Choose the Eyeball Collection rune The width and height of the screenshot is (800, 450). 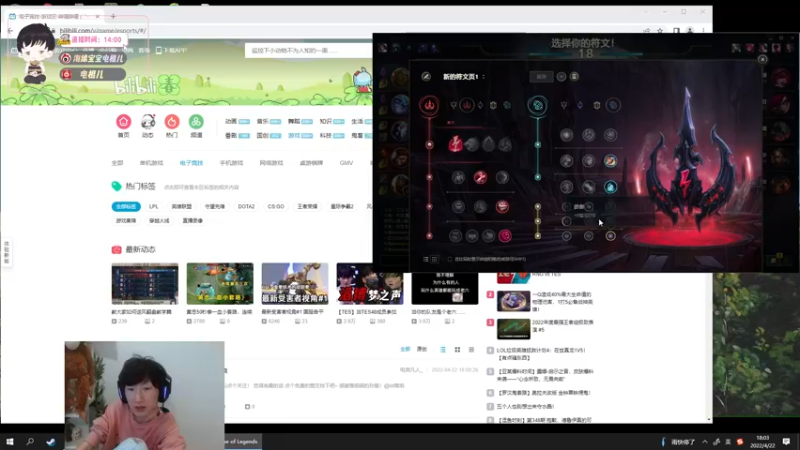502,207
